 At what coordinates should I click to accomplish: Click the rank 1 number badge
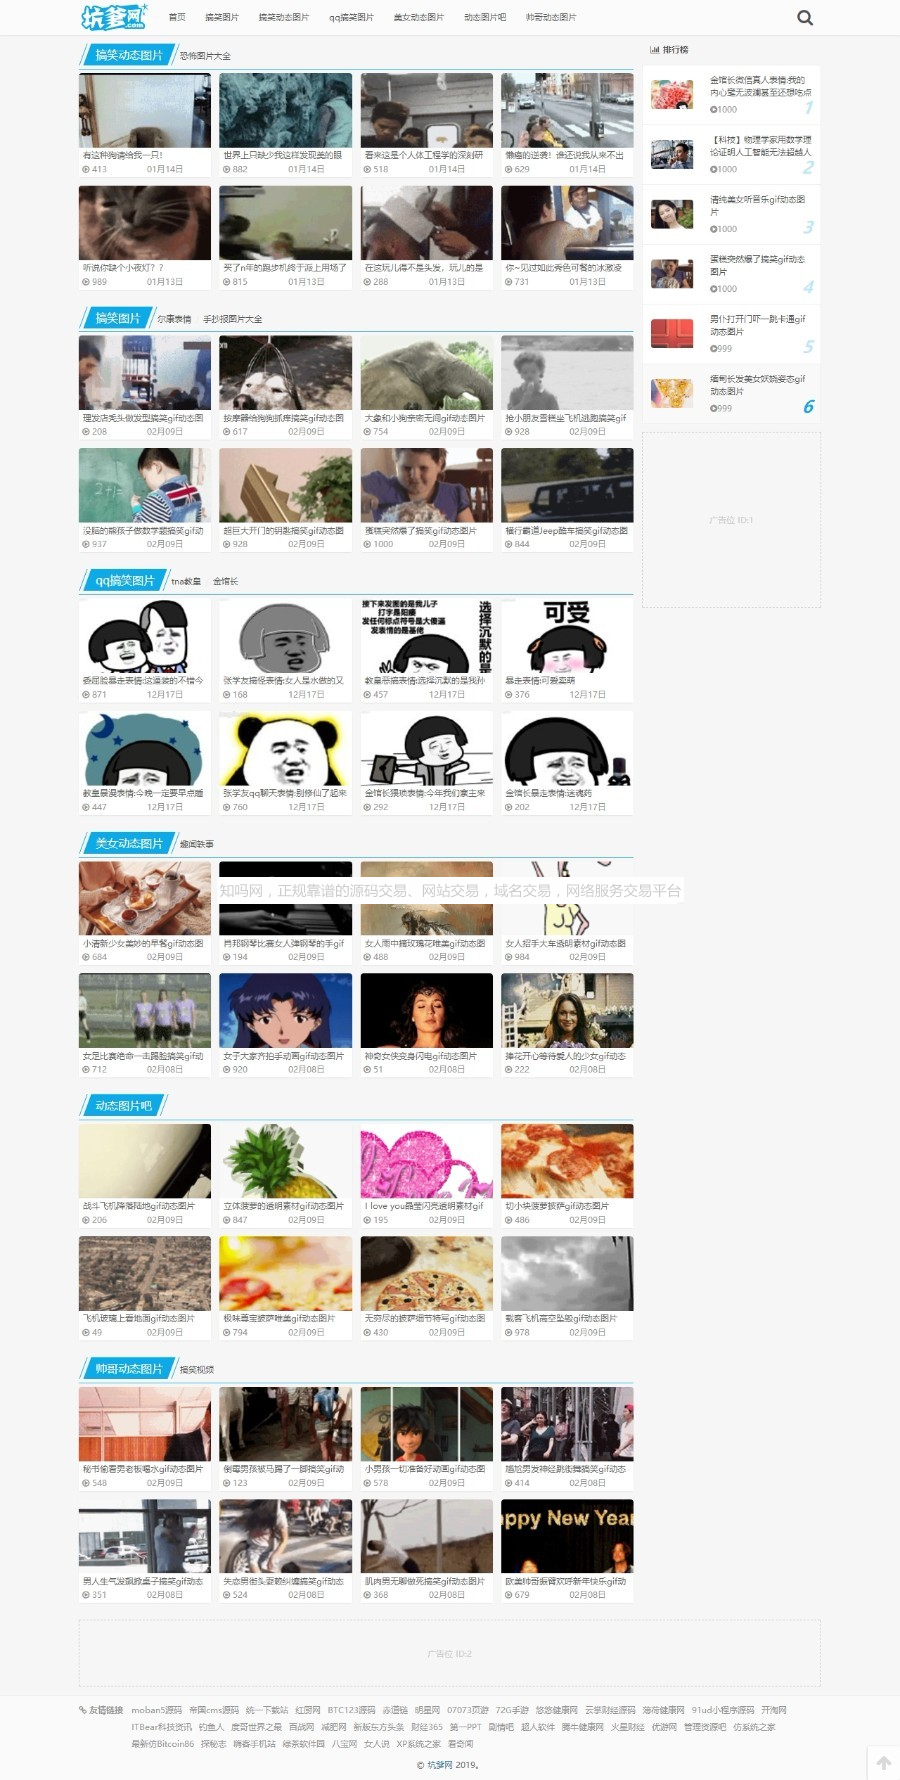[x=809, y=107]
